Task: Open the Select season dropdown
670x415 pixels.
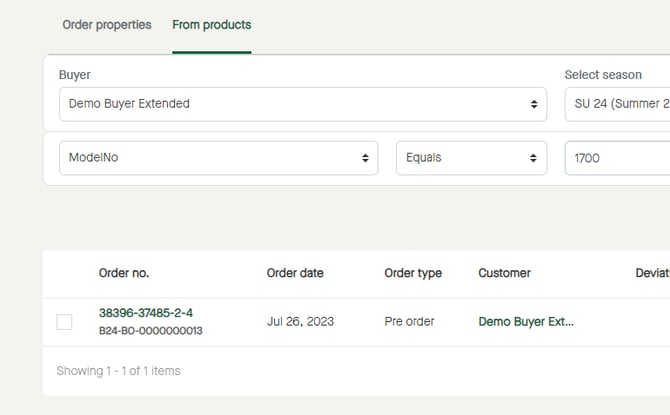Action: [x=615, y=104]
